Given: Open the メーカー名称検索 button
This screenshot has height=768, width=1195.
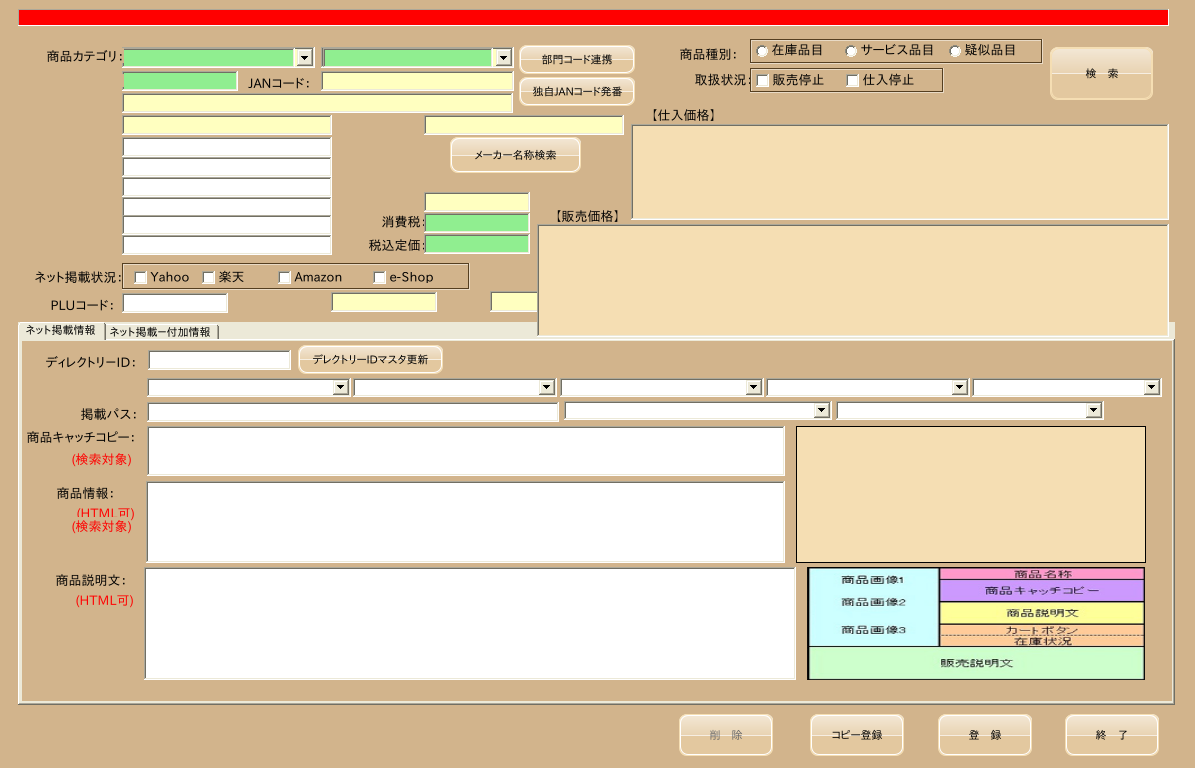Looking at the screenshot, I should point(515,155).
